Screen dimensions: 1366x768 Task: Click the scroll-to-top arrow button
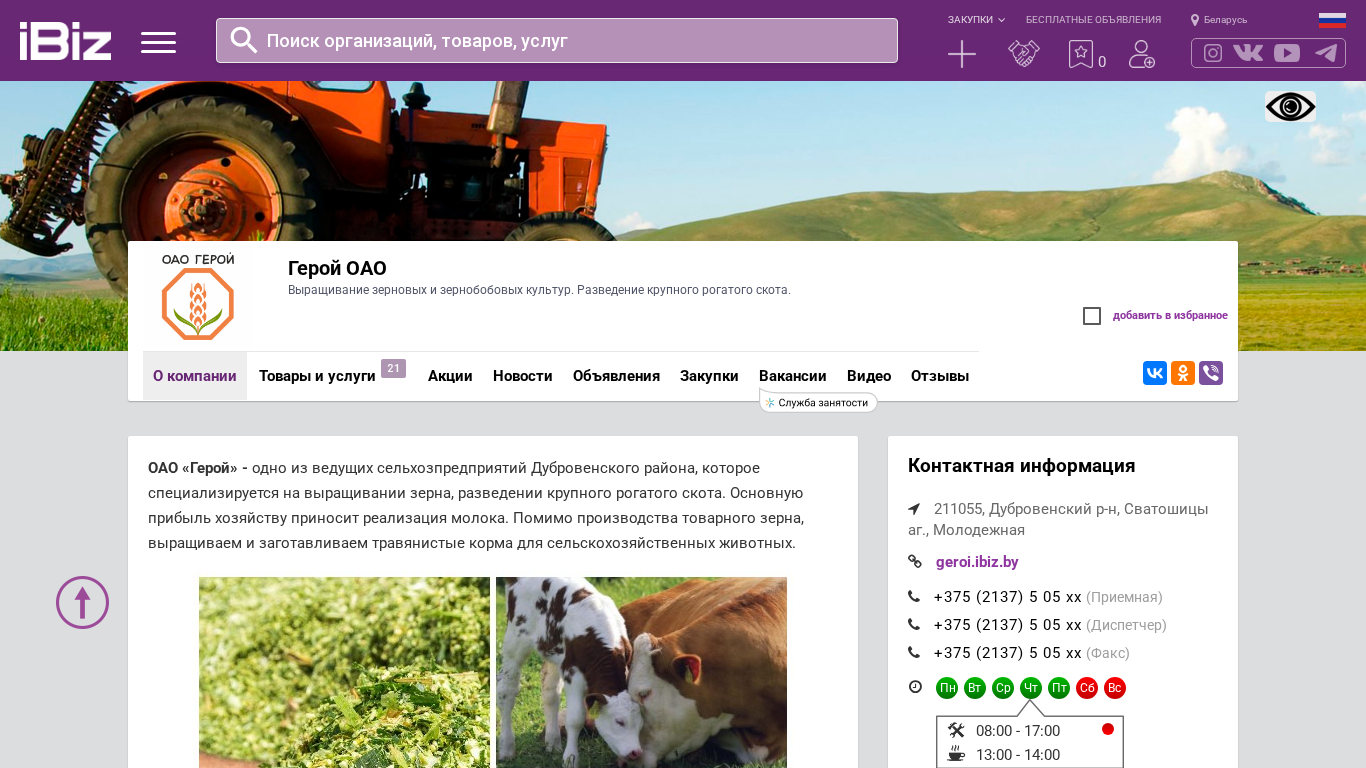82,602
